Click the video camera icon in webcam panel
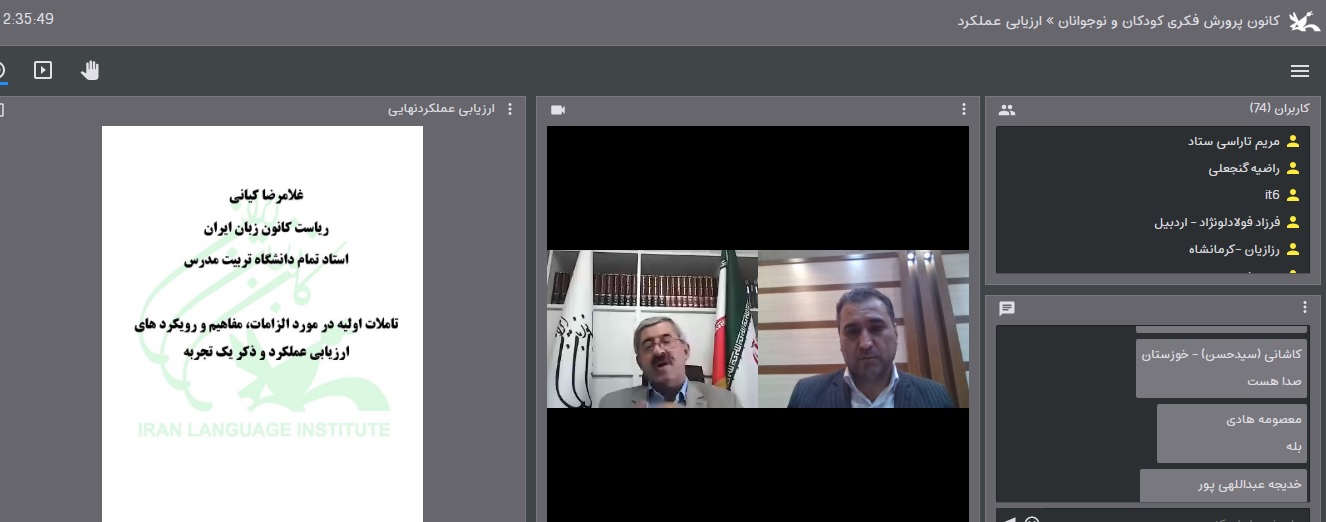This screenshot has width=1326, height=522. click(558, 109)
